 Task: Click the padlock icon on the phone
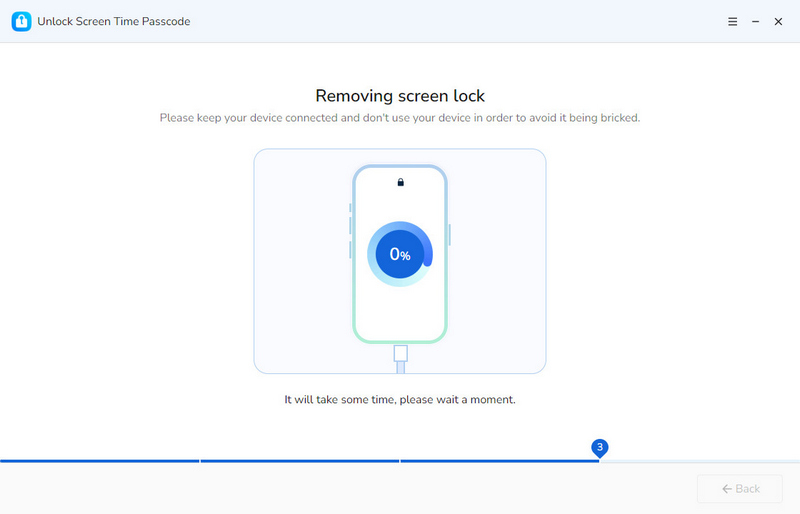pyautogui.click(x=400, y=182)
